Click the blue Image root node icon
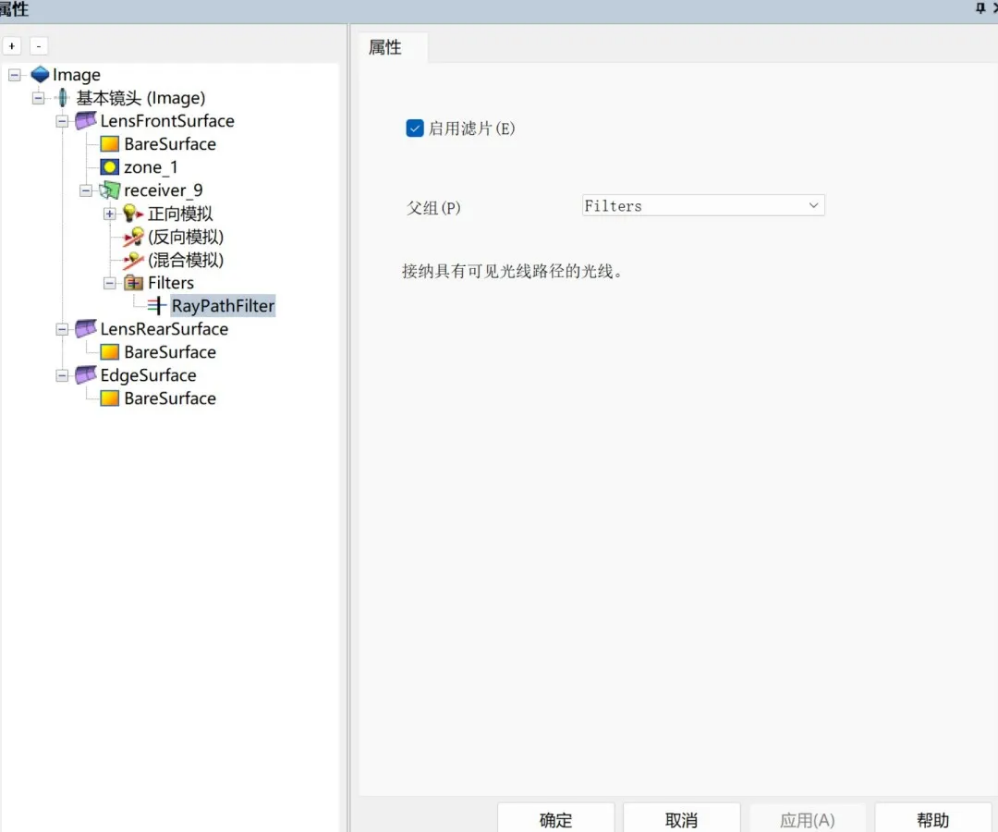The width and height of the screenshot is (998, 832). pos(40,75)
